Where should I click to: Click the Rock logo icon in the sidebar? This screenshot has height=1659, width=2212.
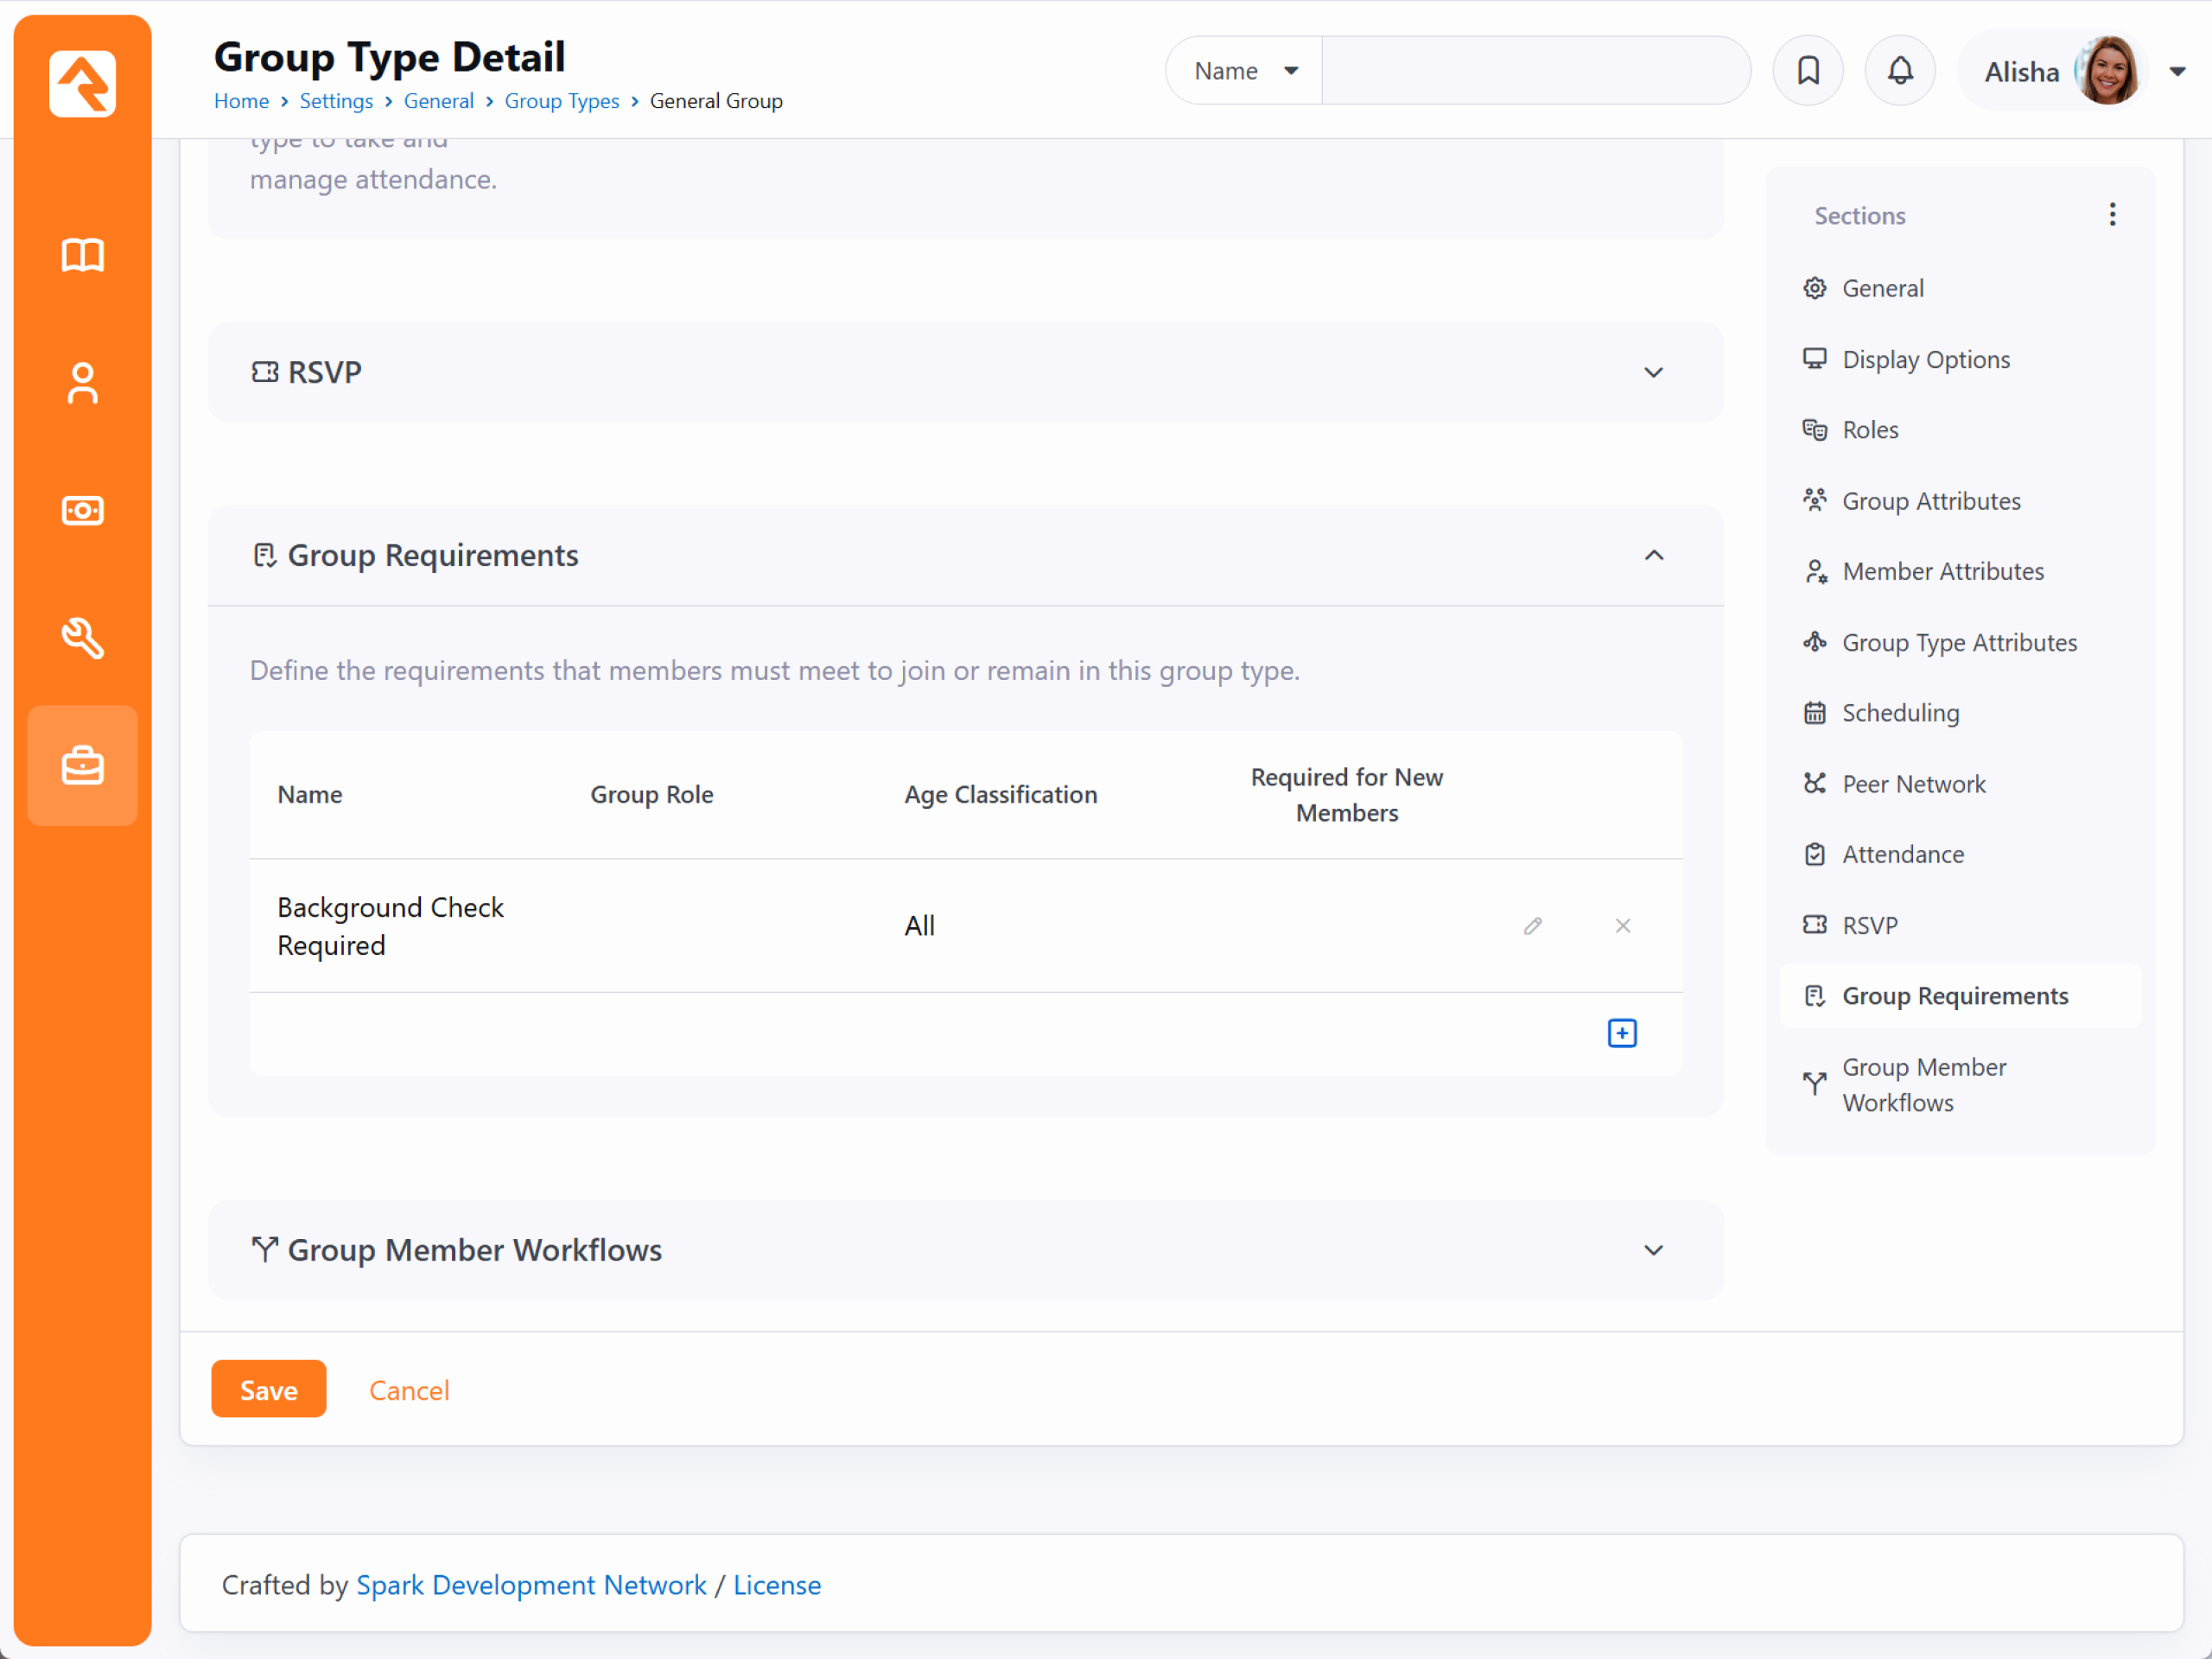[x=82, y=84]
